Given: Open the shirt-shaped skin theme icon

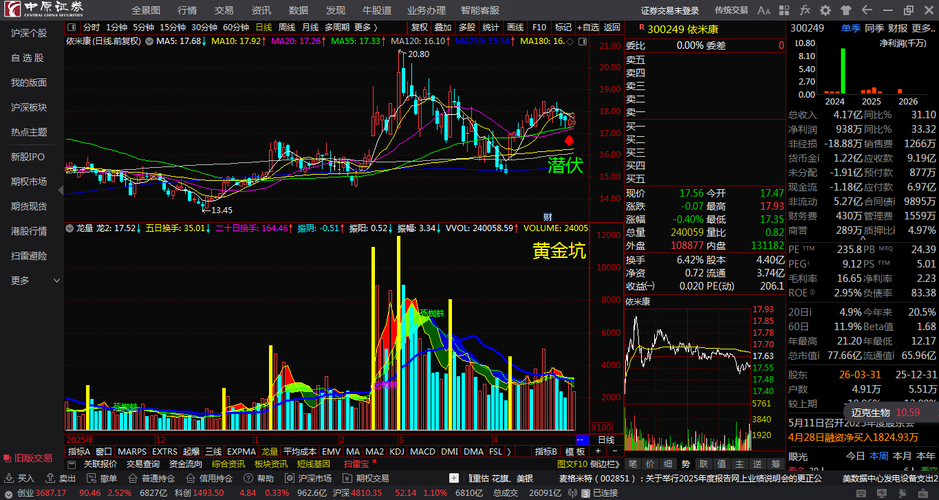Looking at the screenshot, I should click(846, 10).
